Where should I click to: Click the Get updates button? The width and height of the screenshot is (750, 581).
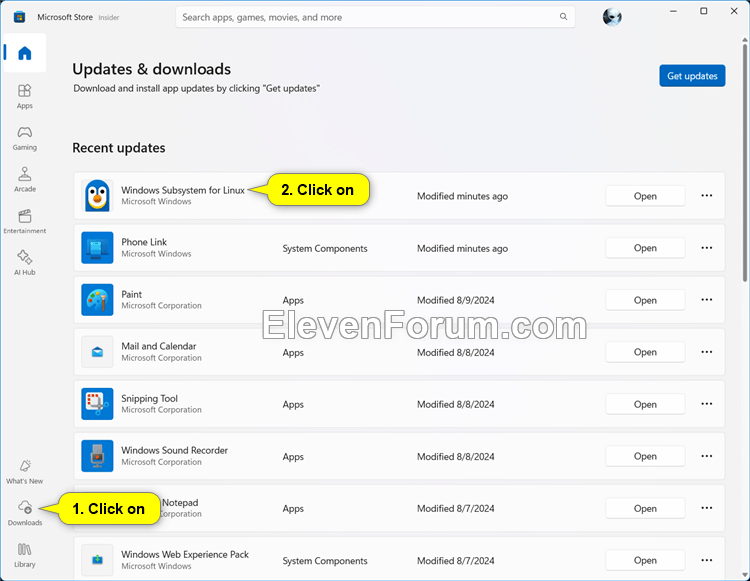(692, 76)
